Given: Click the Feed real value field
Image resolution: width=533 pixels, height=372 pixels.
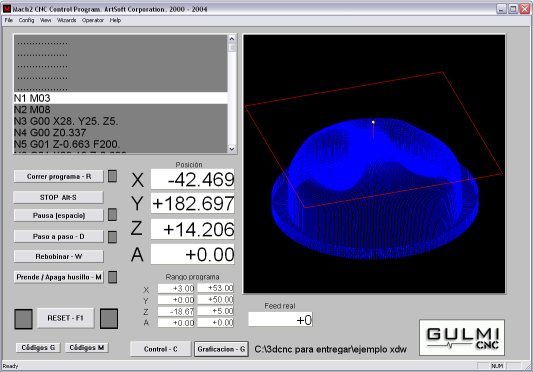Looking at the screenshot, I should (280, 320).
